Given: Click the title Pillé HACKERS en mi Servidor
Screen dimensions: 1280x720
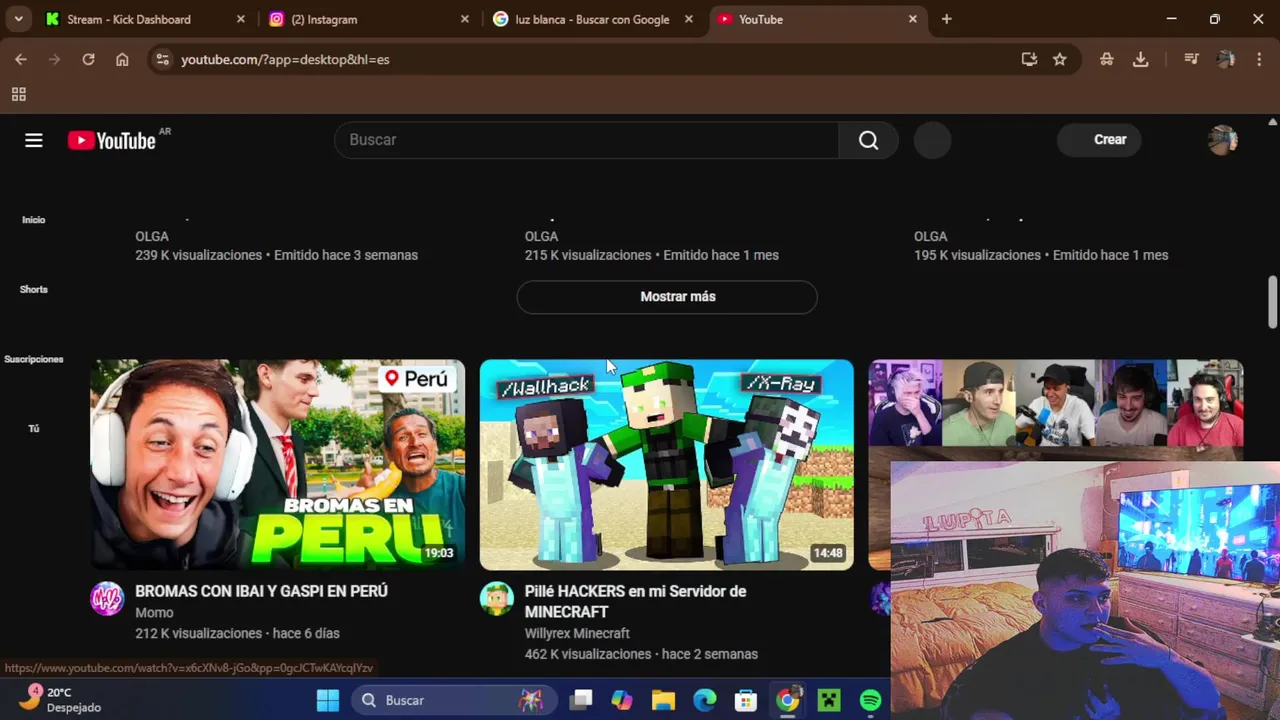Looking at the screenshot, I should click(x=635, y=601).
